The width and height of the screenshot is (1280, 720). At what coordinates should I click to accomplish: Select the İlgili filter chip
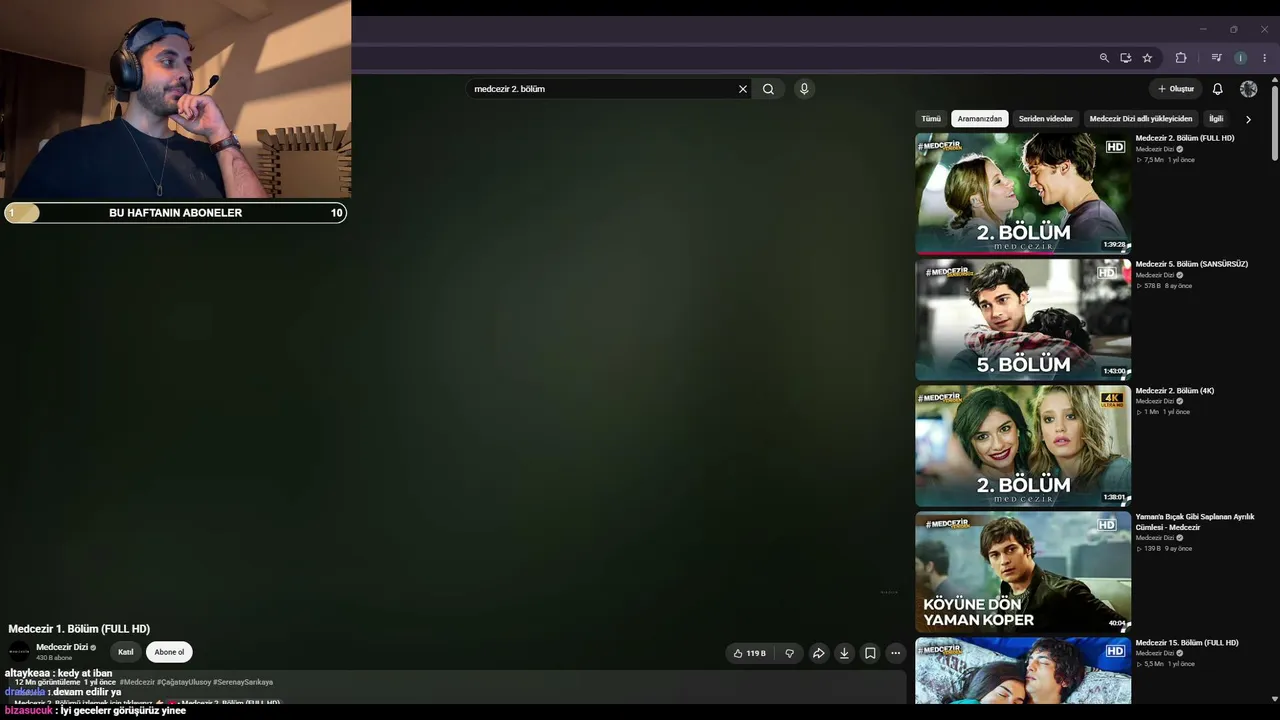[x=1216, y=119]
